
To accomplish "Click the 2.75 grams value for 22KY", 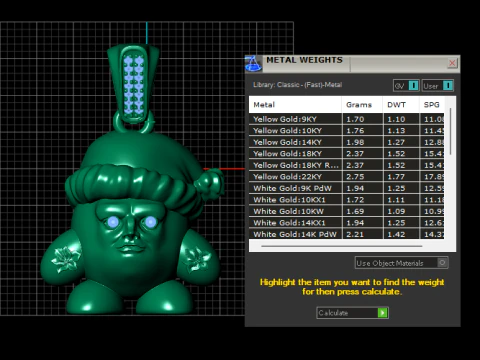I will coord(355,177).
